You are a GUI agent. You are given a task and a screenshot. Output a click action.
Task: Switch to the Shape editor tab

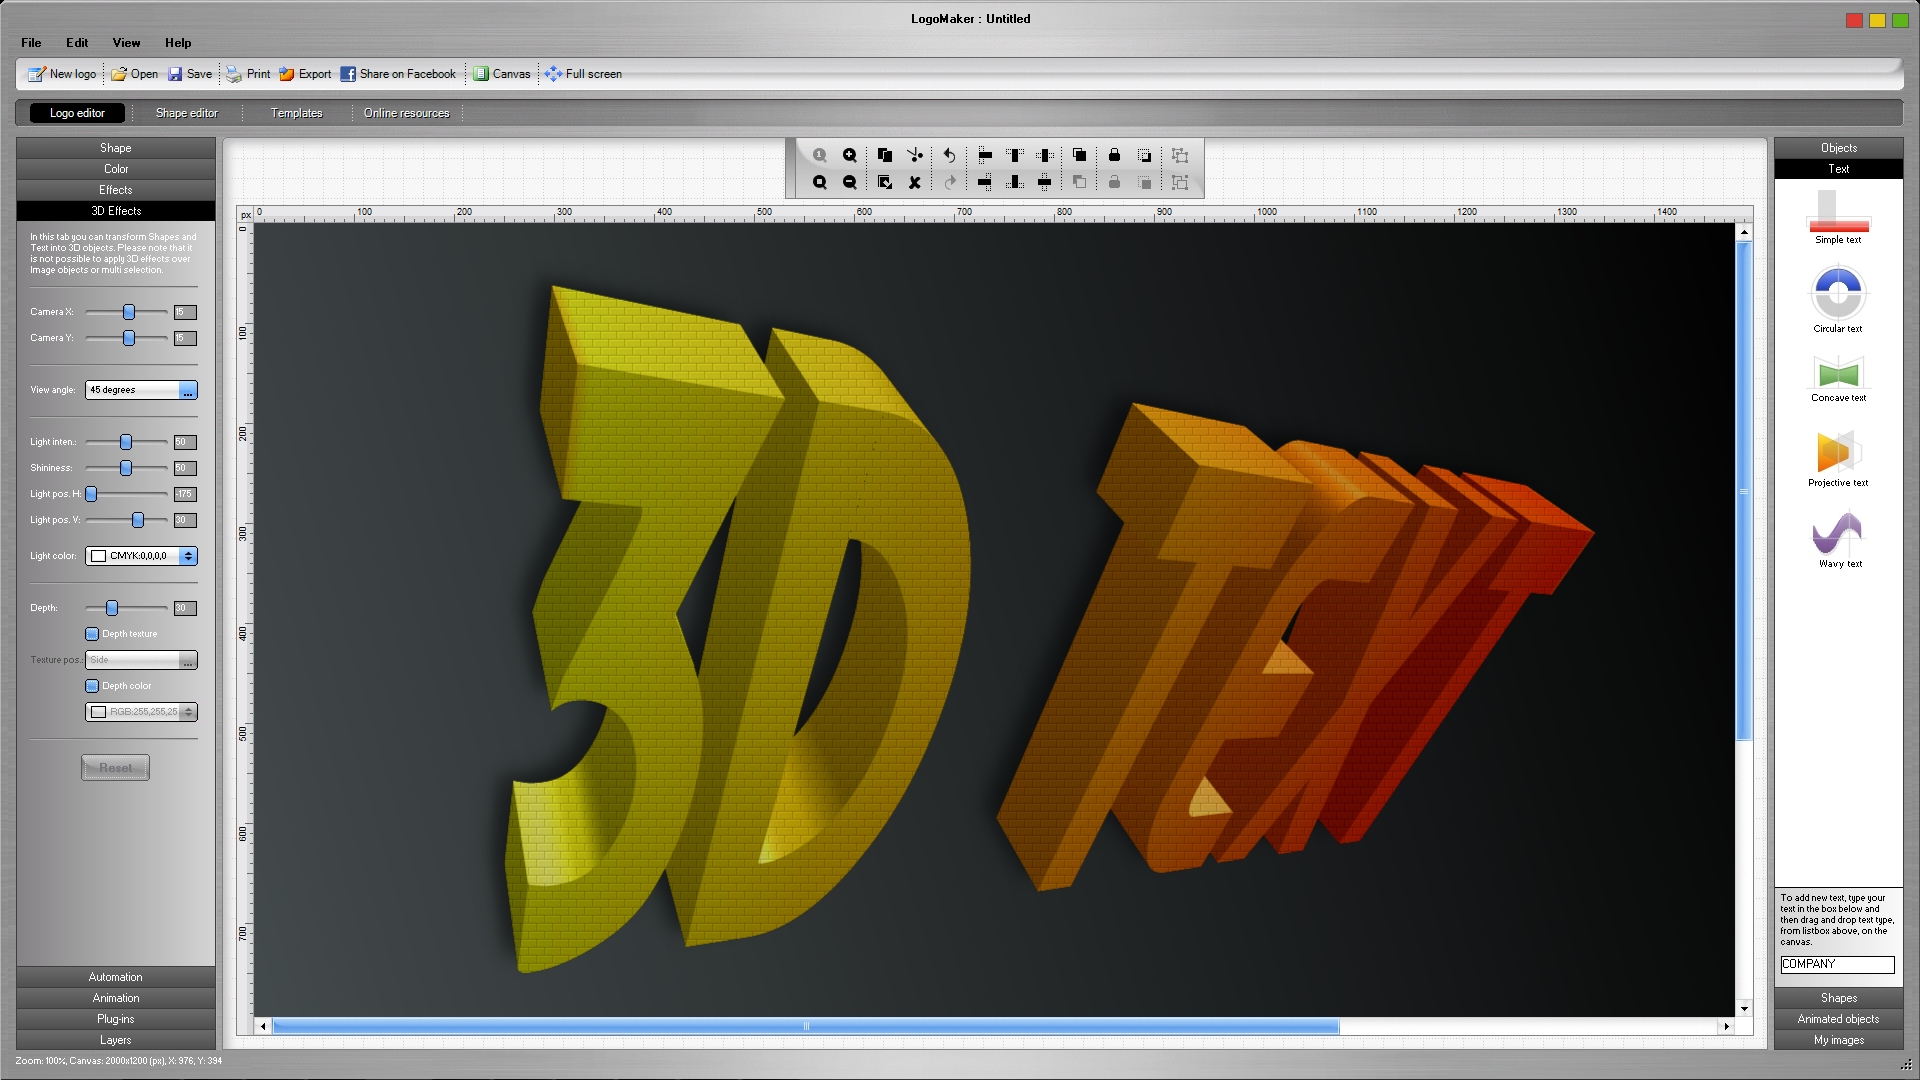pyautogui.click(x=187, y=112)
